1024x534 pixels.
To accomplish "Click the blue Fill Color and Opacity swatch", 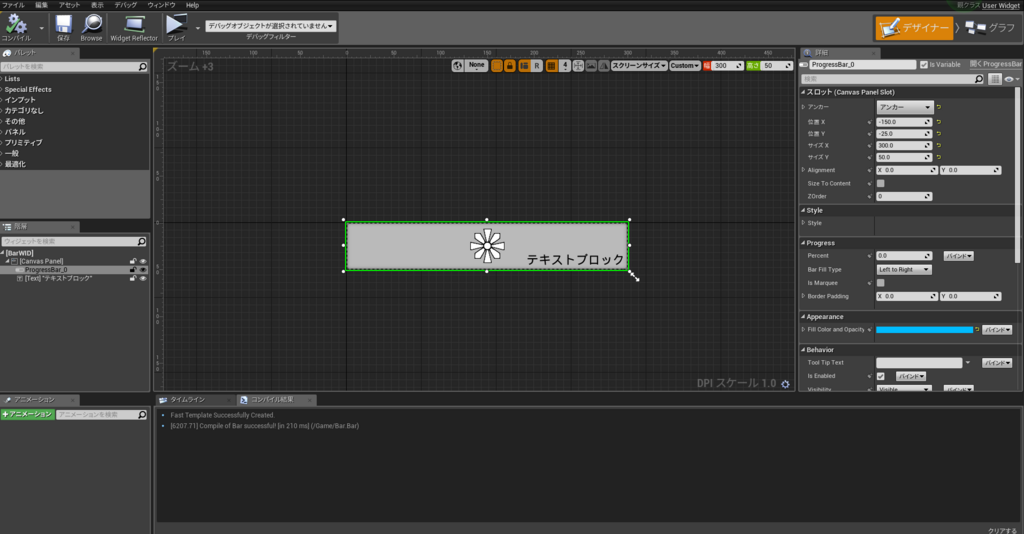I will pos(924,330).
